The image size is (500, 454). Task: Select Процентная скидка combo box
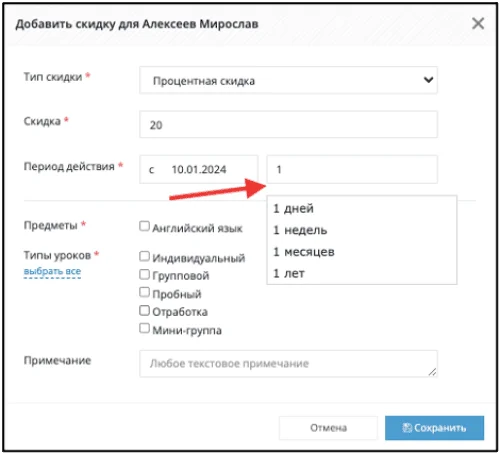coord(288,80)
